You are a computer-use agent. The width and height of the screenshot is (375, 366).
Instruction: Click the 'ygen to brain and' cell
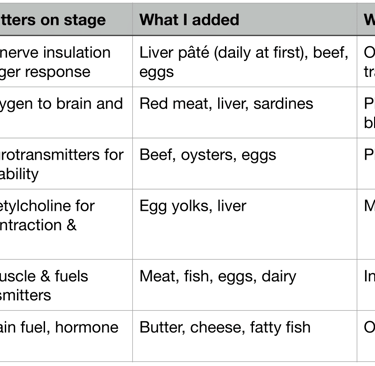pyautogui.click(x=66, y=112)
